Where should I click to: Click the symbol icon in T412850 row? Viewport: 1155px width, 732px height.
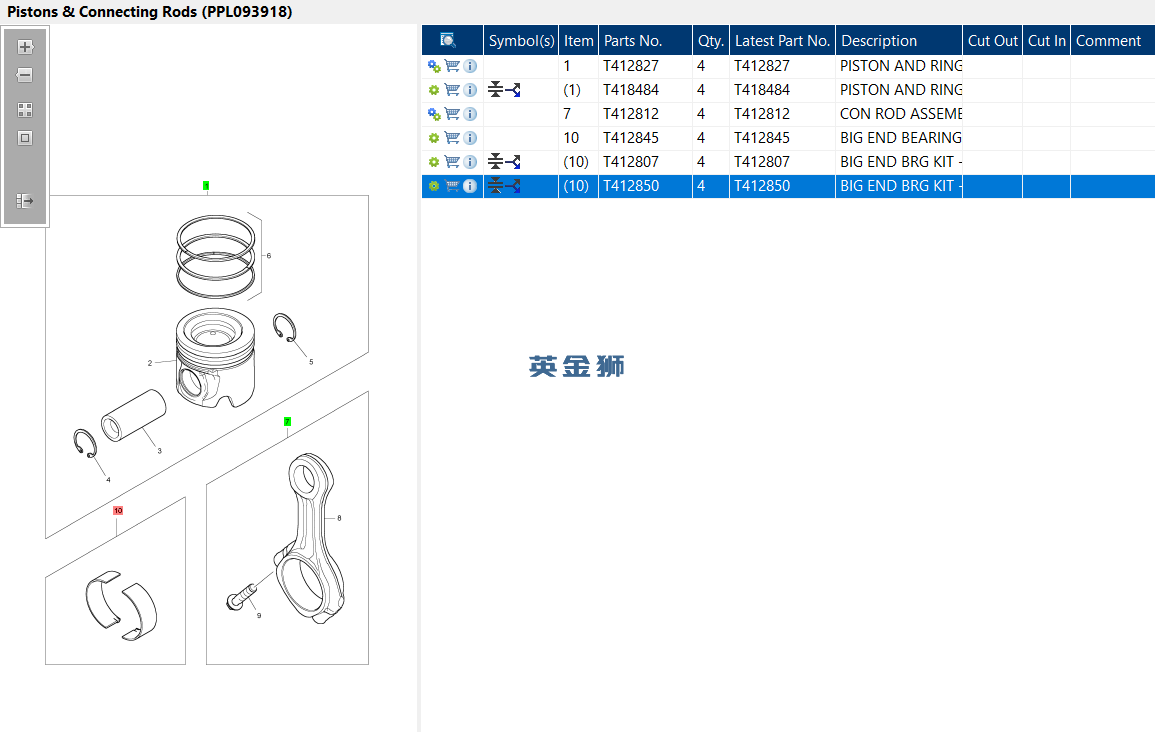[505, 186]
